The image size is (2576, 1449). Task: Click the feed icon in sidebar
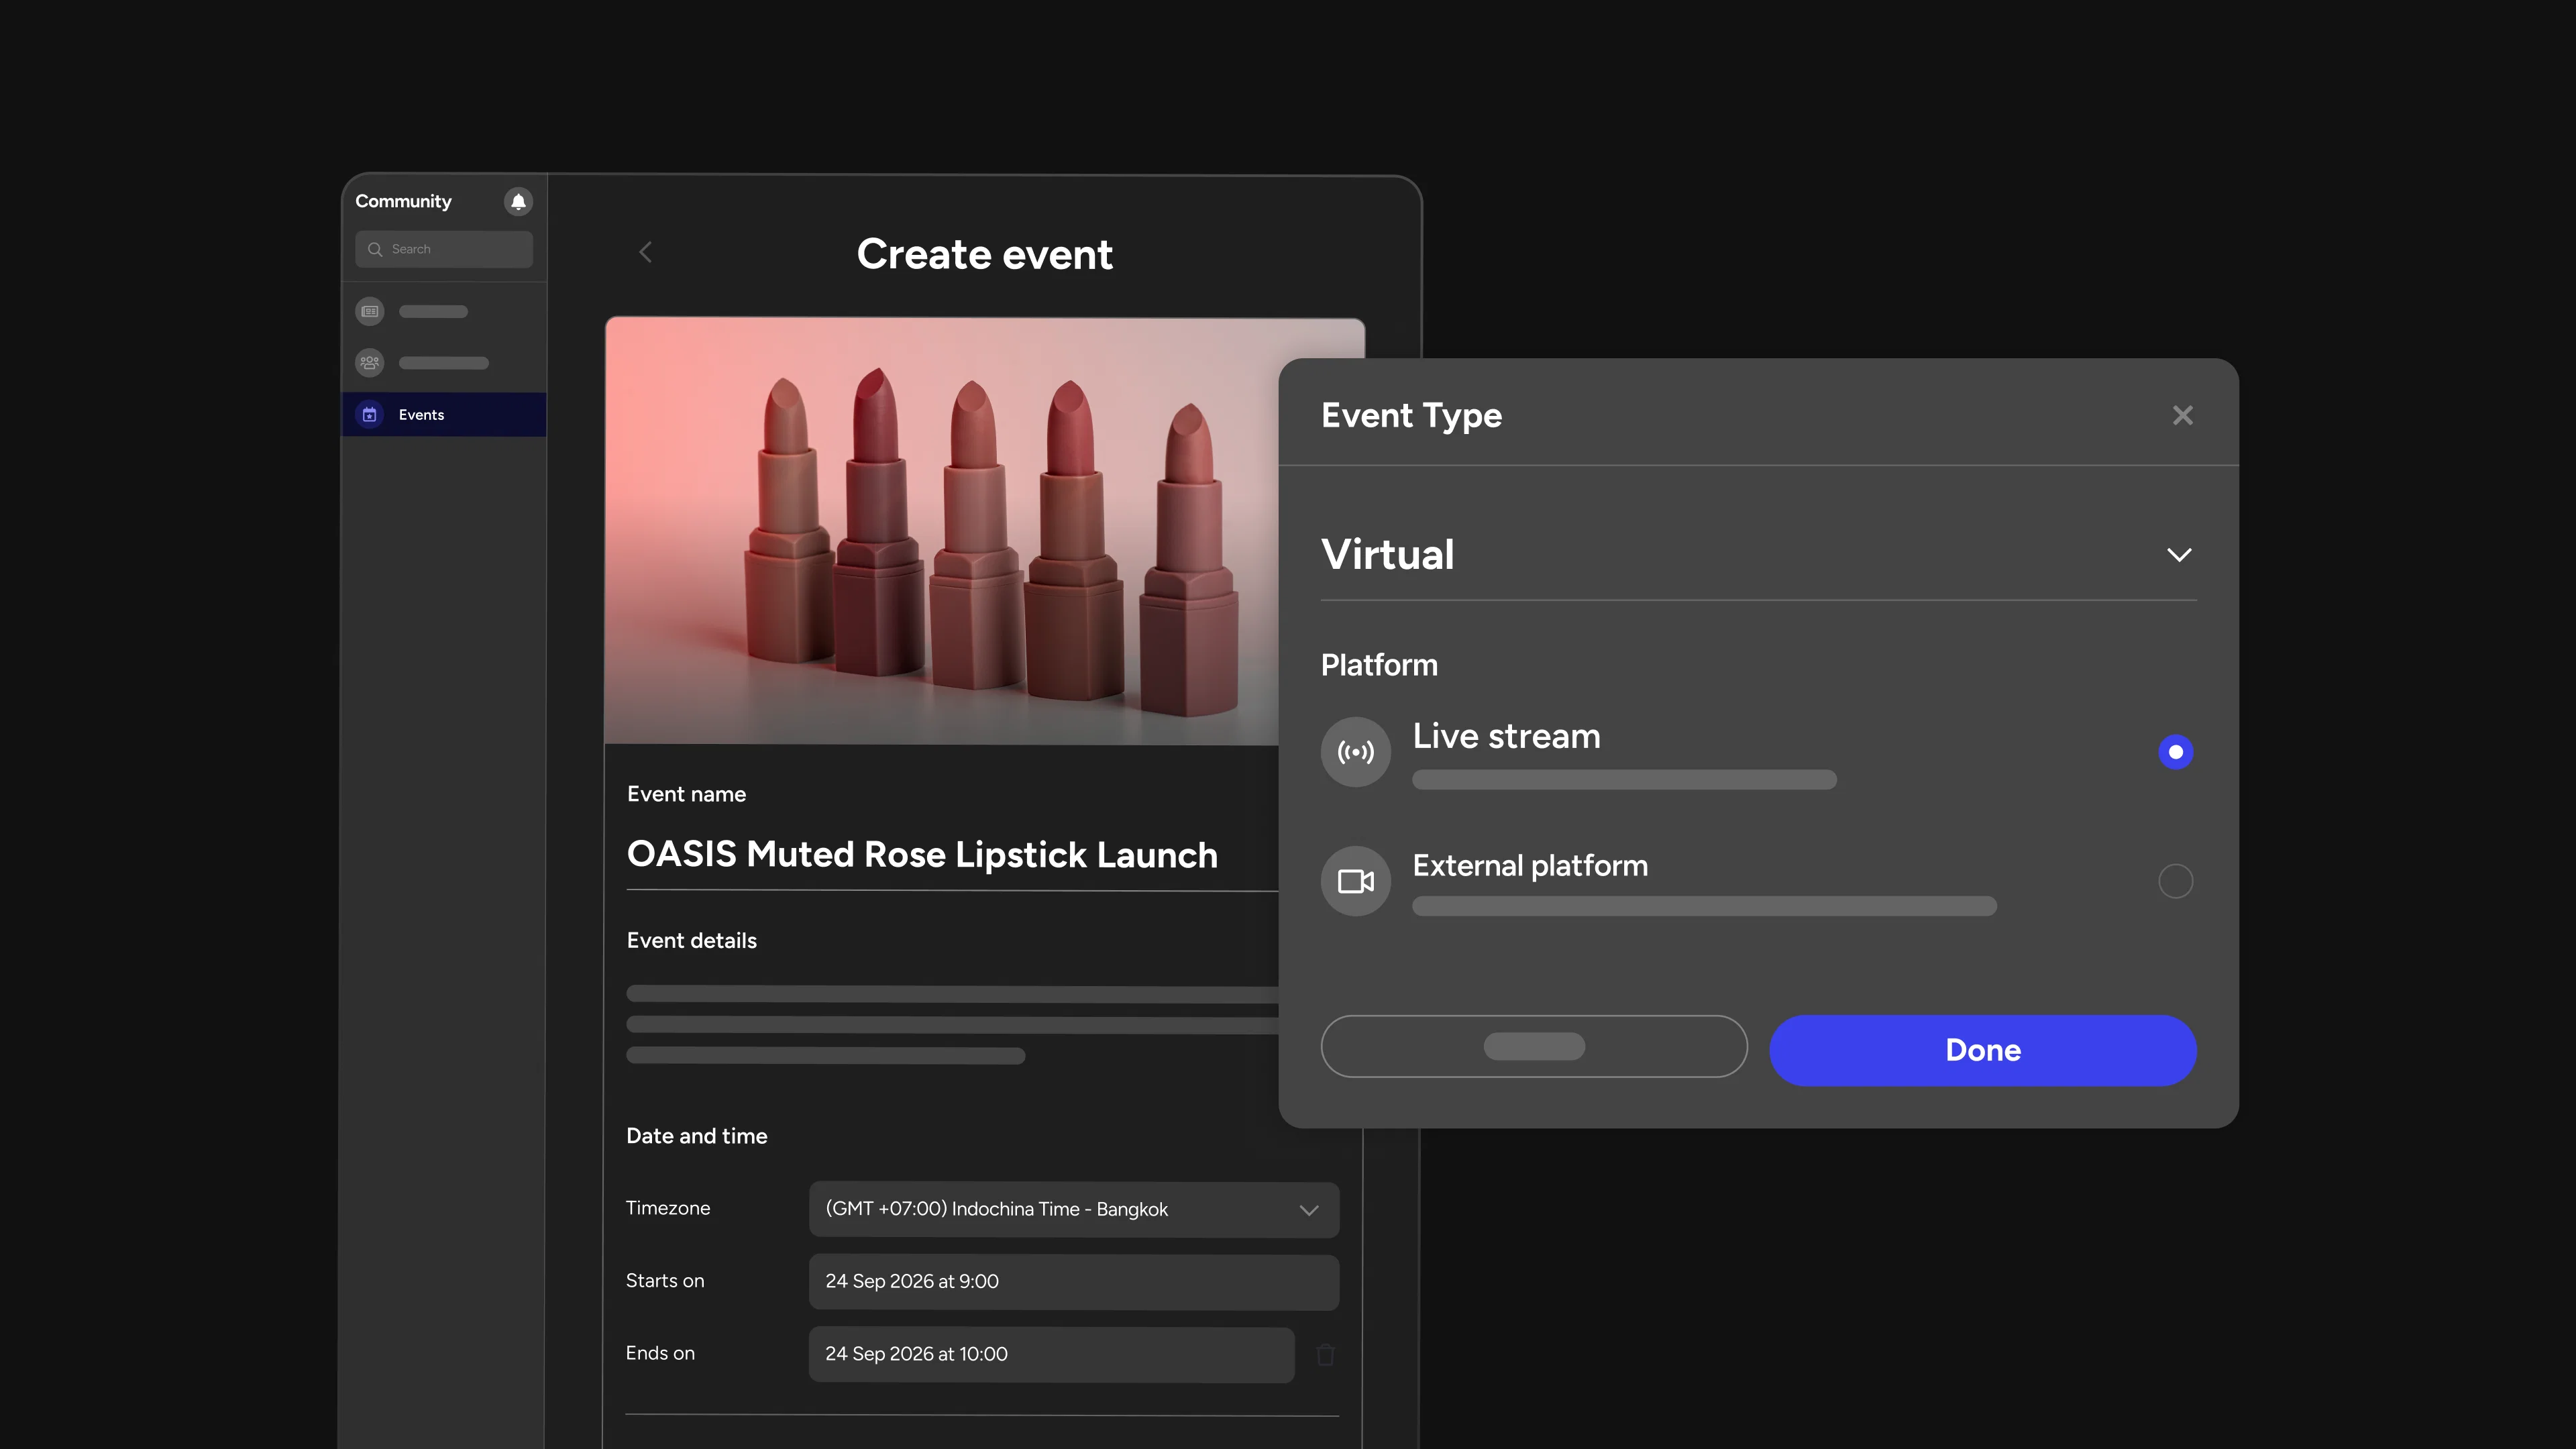pyautogui.click(x=370, y=311)
